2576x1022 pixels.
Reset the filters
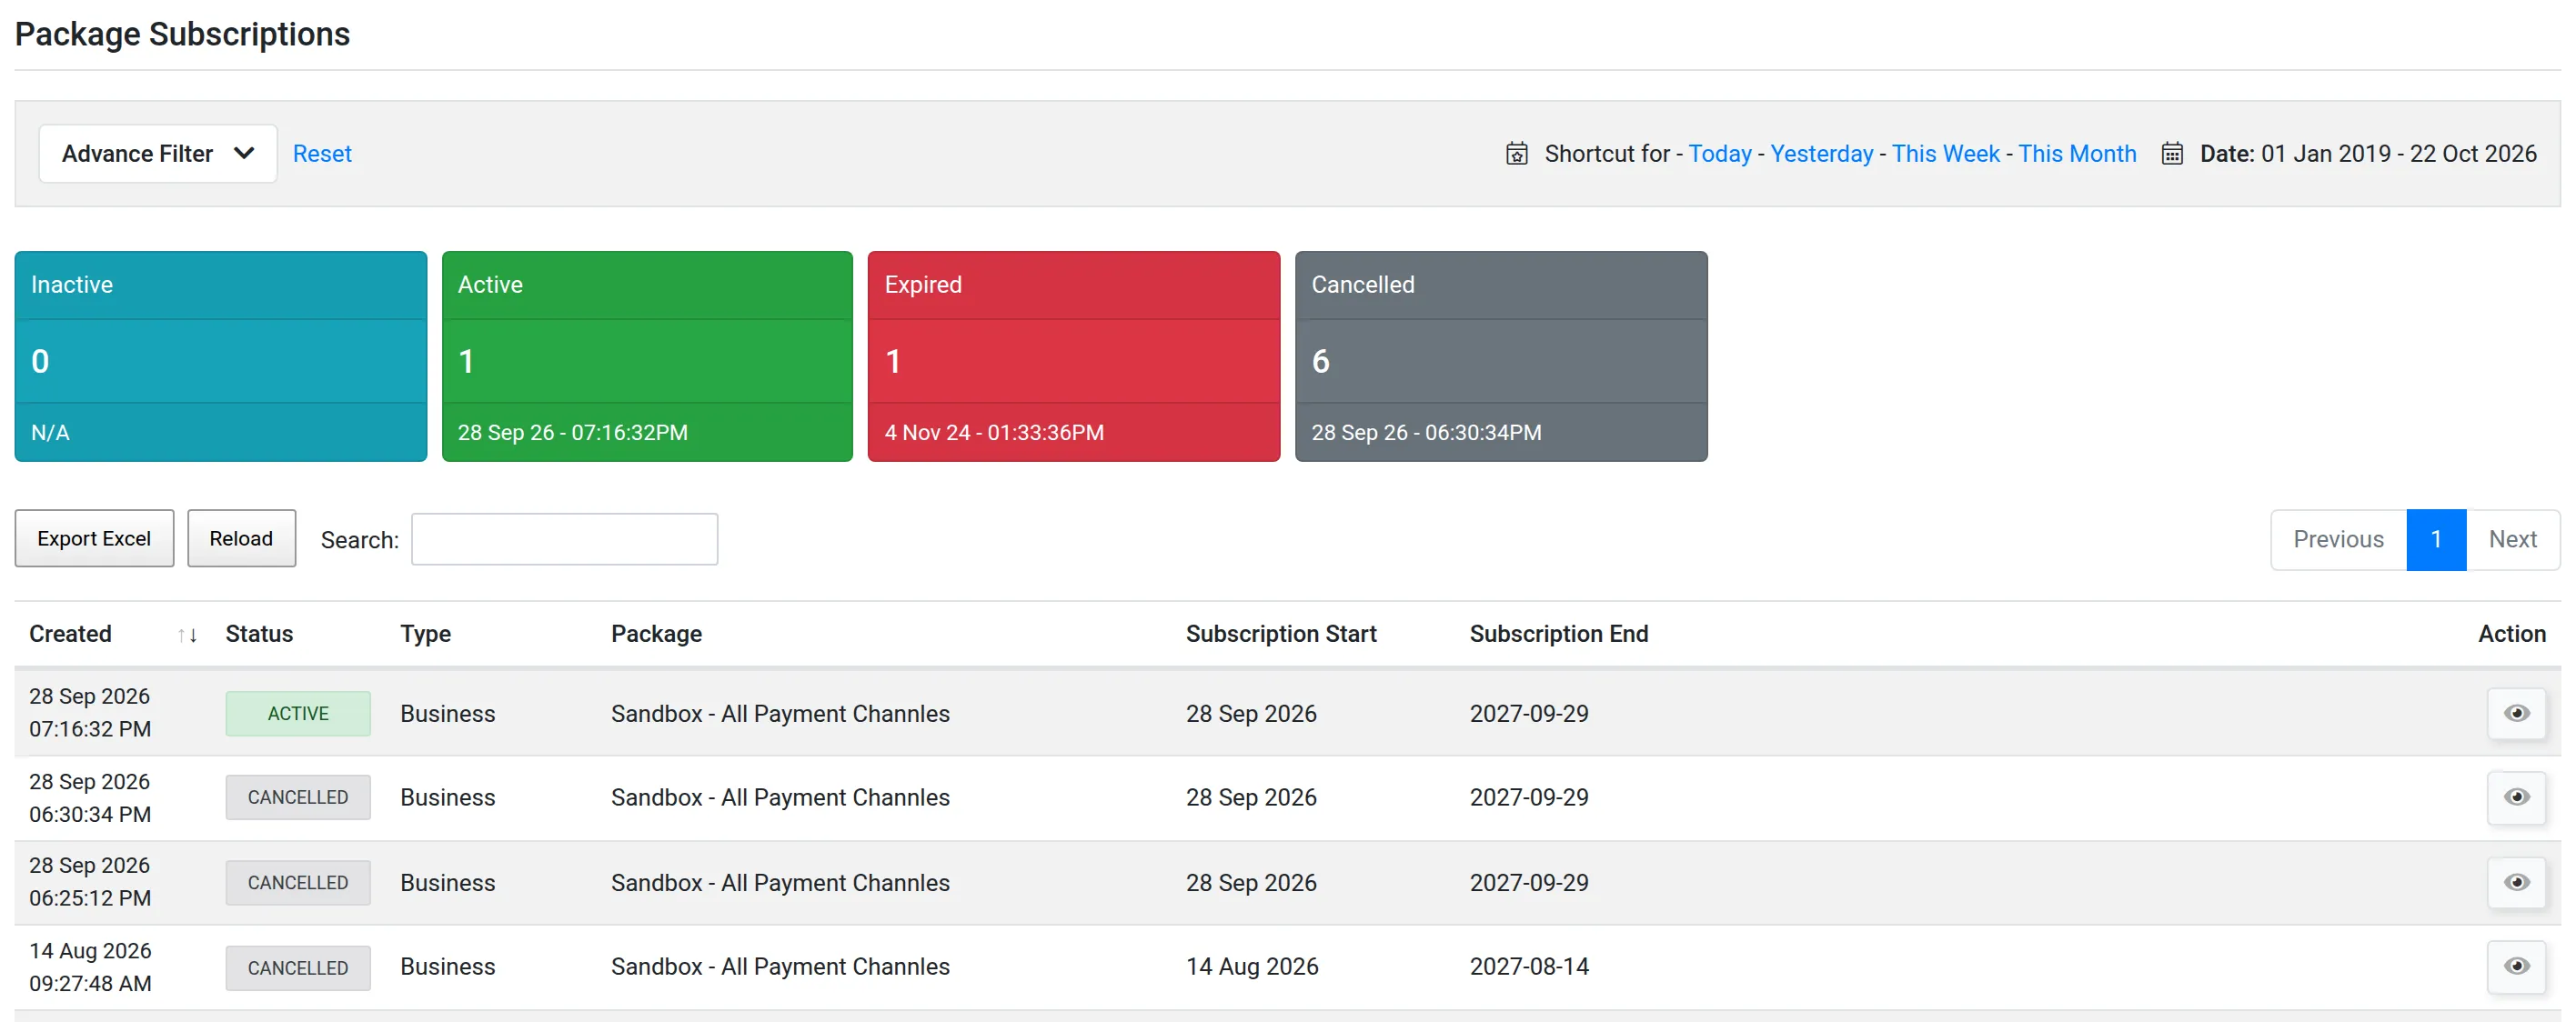point(322,153)
